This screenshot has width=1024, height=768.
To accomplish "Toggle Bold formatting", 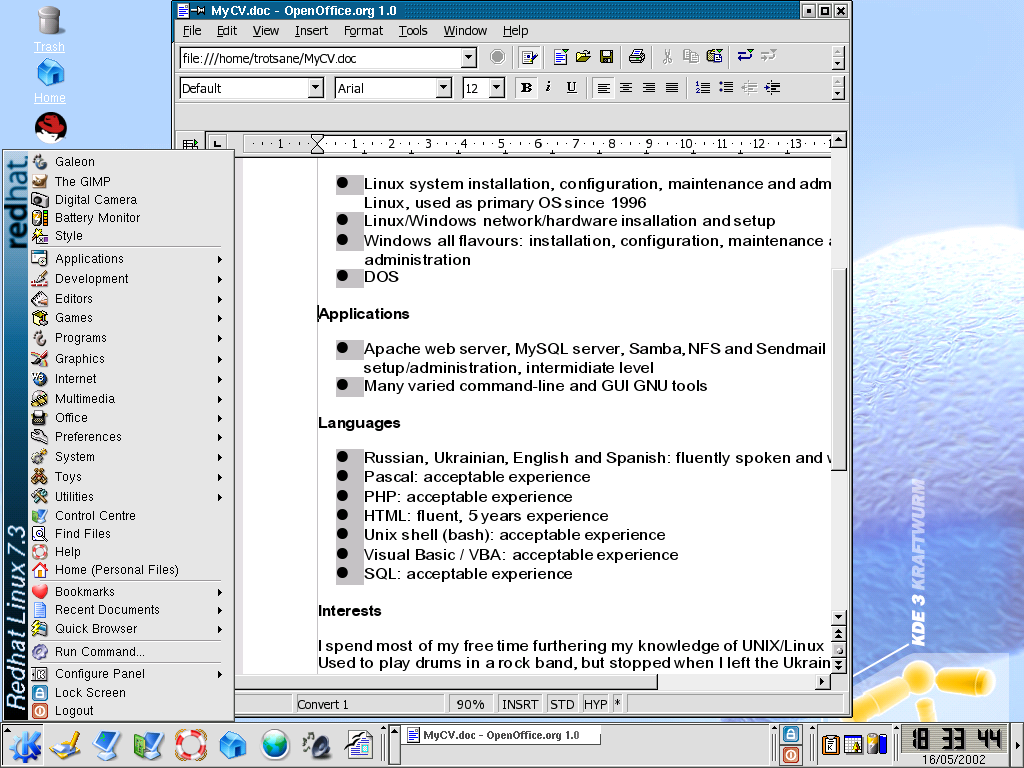I will click(526, 88).
